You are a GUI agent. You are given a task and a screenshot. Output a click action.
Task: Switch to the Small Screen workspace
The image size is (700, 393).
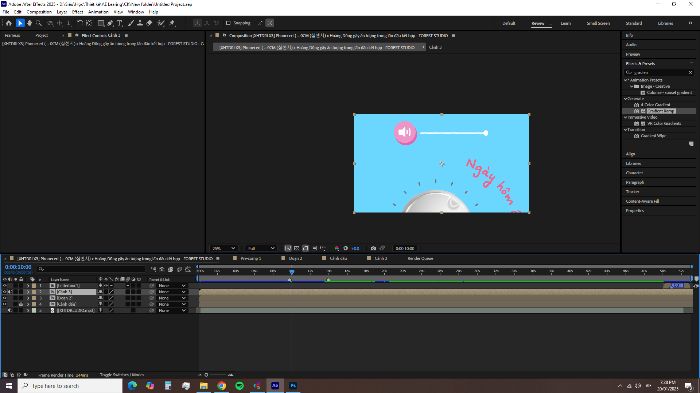pyautogui.click(x=598, y=23)
